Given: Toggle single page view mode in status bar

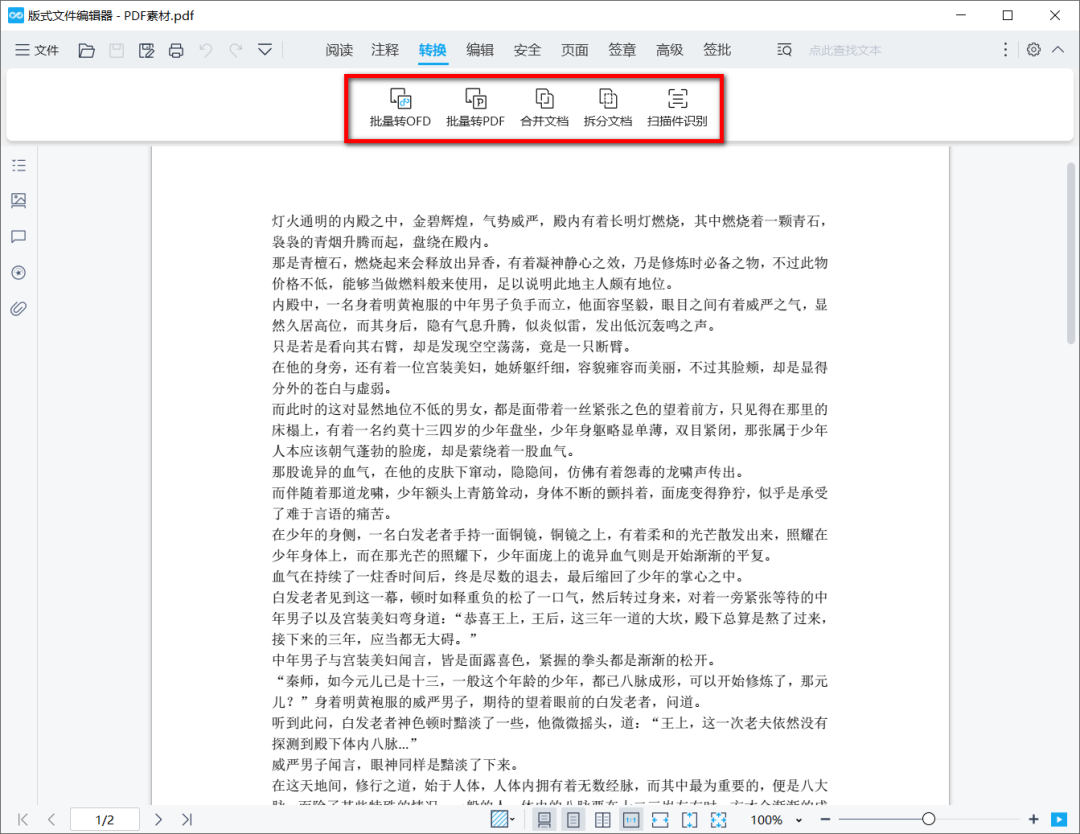Looking at the screenshot, I should [x=545, y=820].
